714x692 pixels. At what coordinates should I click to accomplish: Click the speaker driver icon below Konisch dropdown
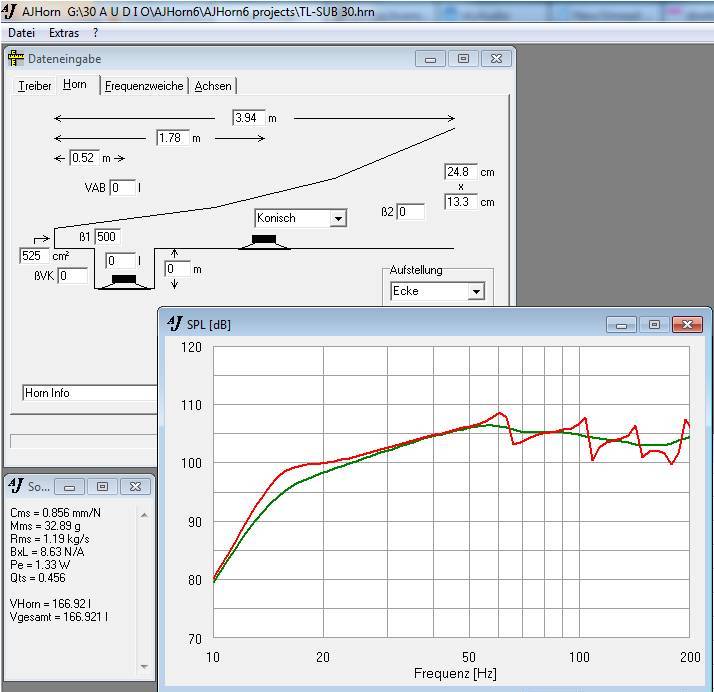(264, 241)
